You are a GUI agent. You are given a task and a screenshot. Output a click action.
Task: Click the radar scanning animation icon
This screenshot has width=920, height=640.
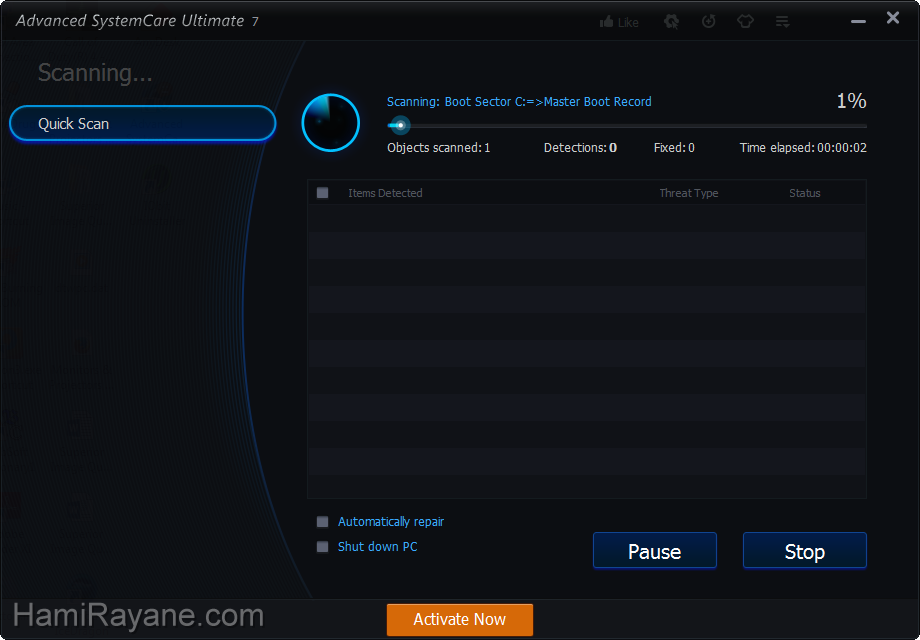pyautogui.click(x=330, y=123)
